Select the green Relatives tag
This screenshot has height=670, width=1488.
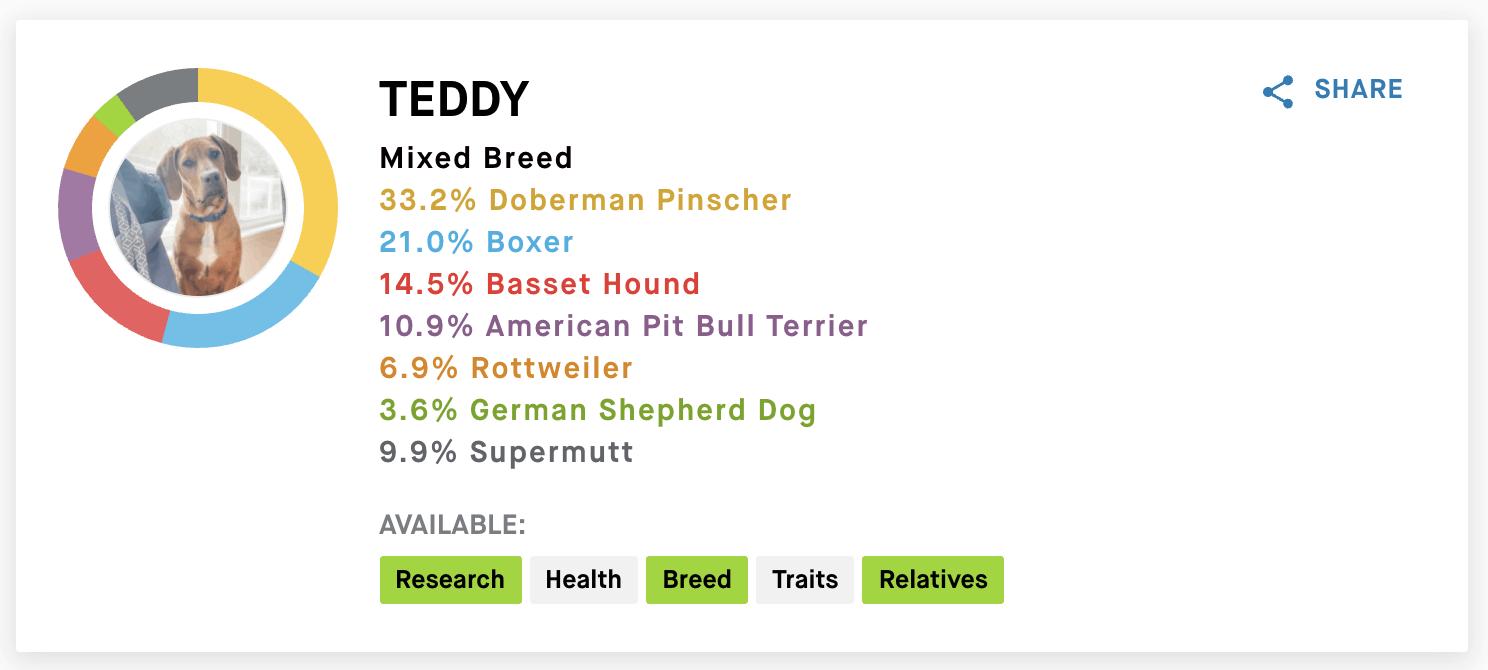[x=933, y=580]
